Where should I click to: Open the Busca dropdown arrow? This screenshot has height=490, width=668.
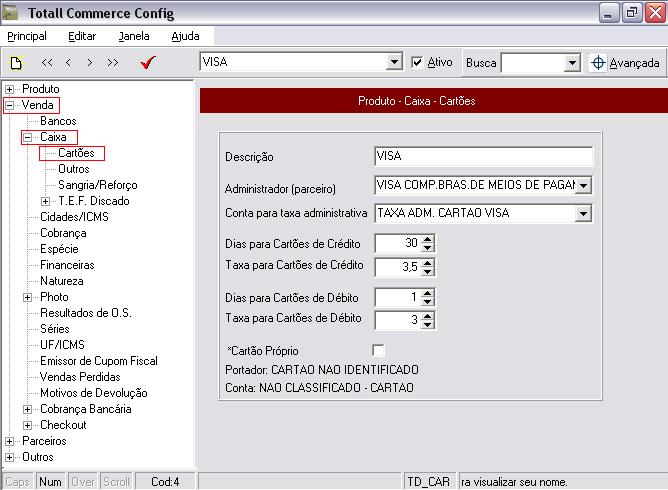point(573,63)
